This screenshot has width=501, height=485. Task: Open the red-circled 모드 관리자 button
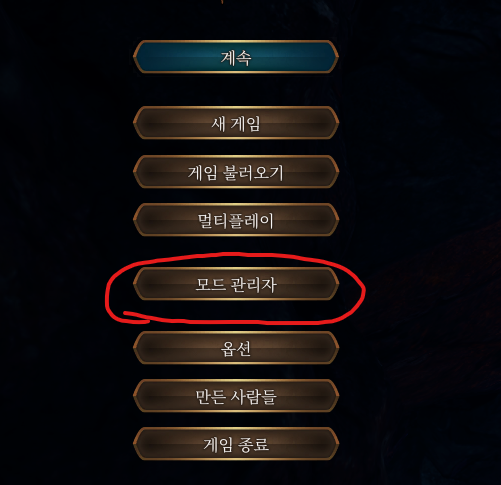click(x=236, y=284)
